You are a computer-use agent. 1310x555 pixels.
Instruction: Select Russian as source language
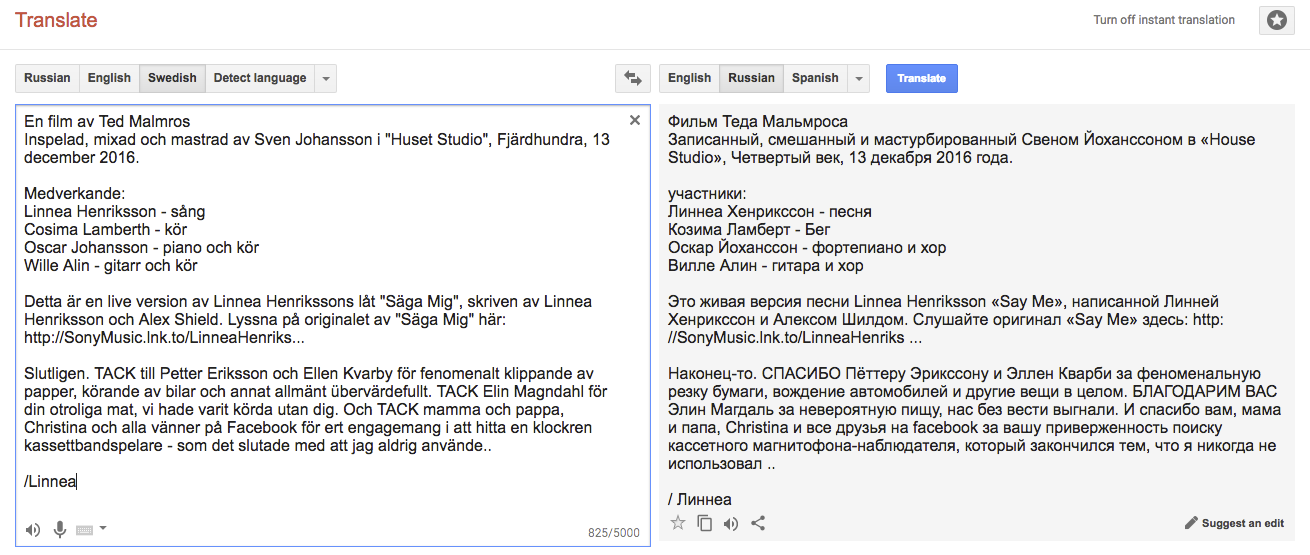pos(48,78)
